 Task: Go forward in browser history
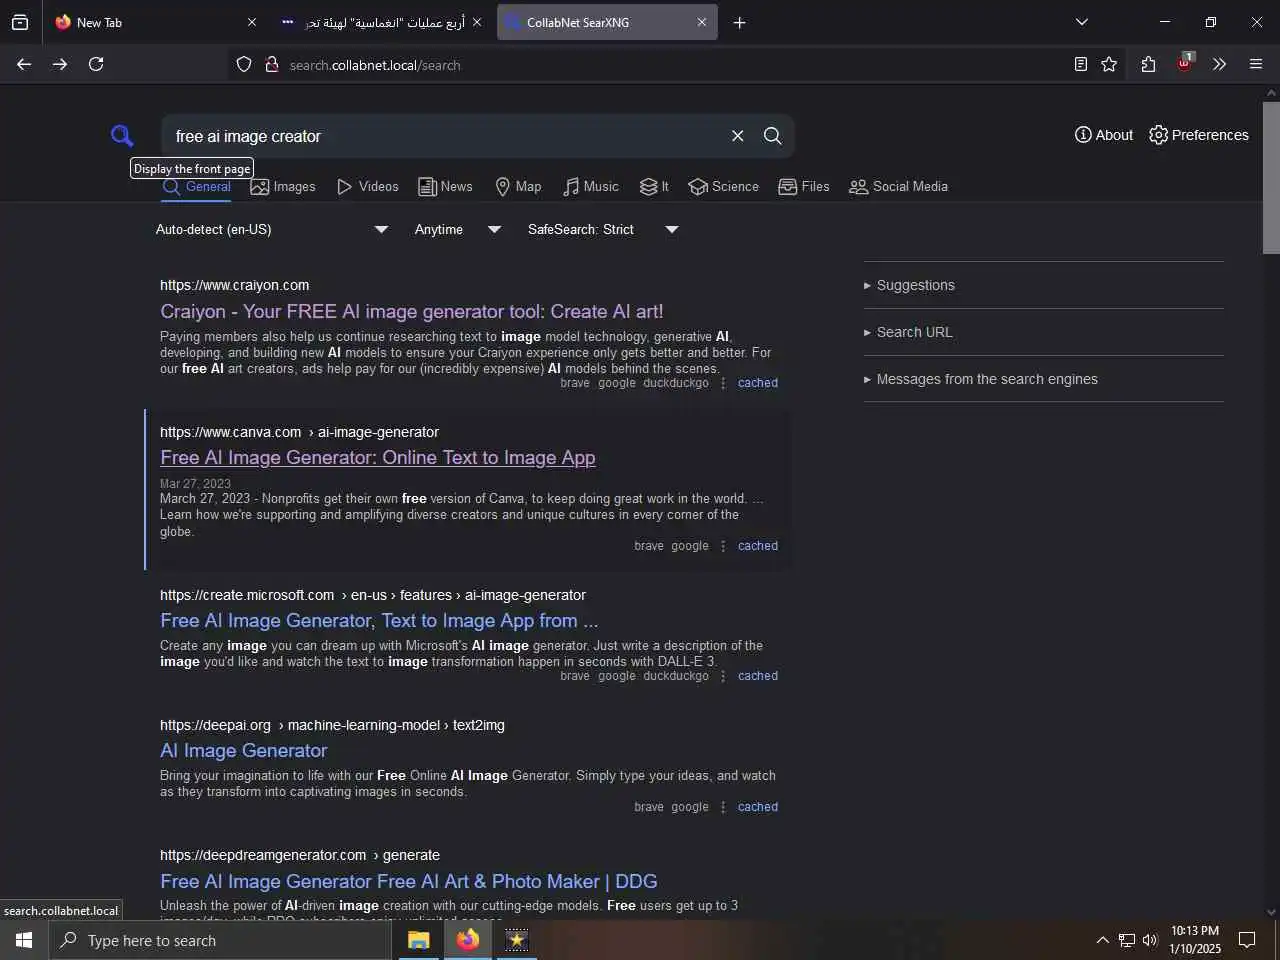(60, 64)
